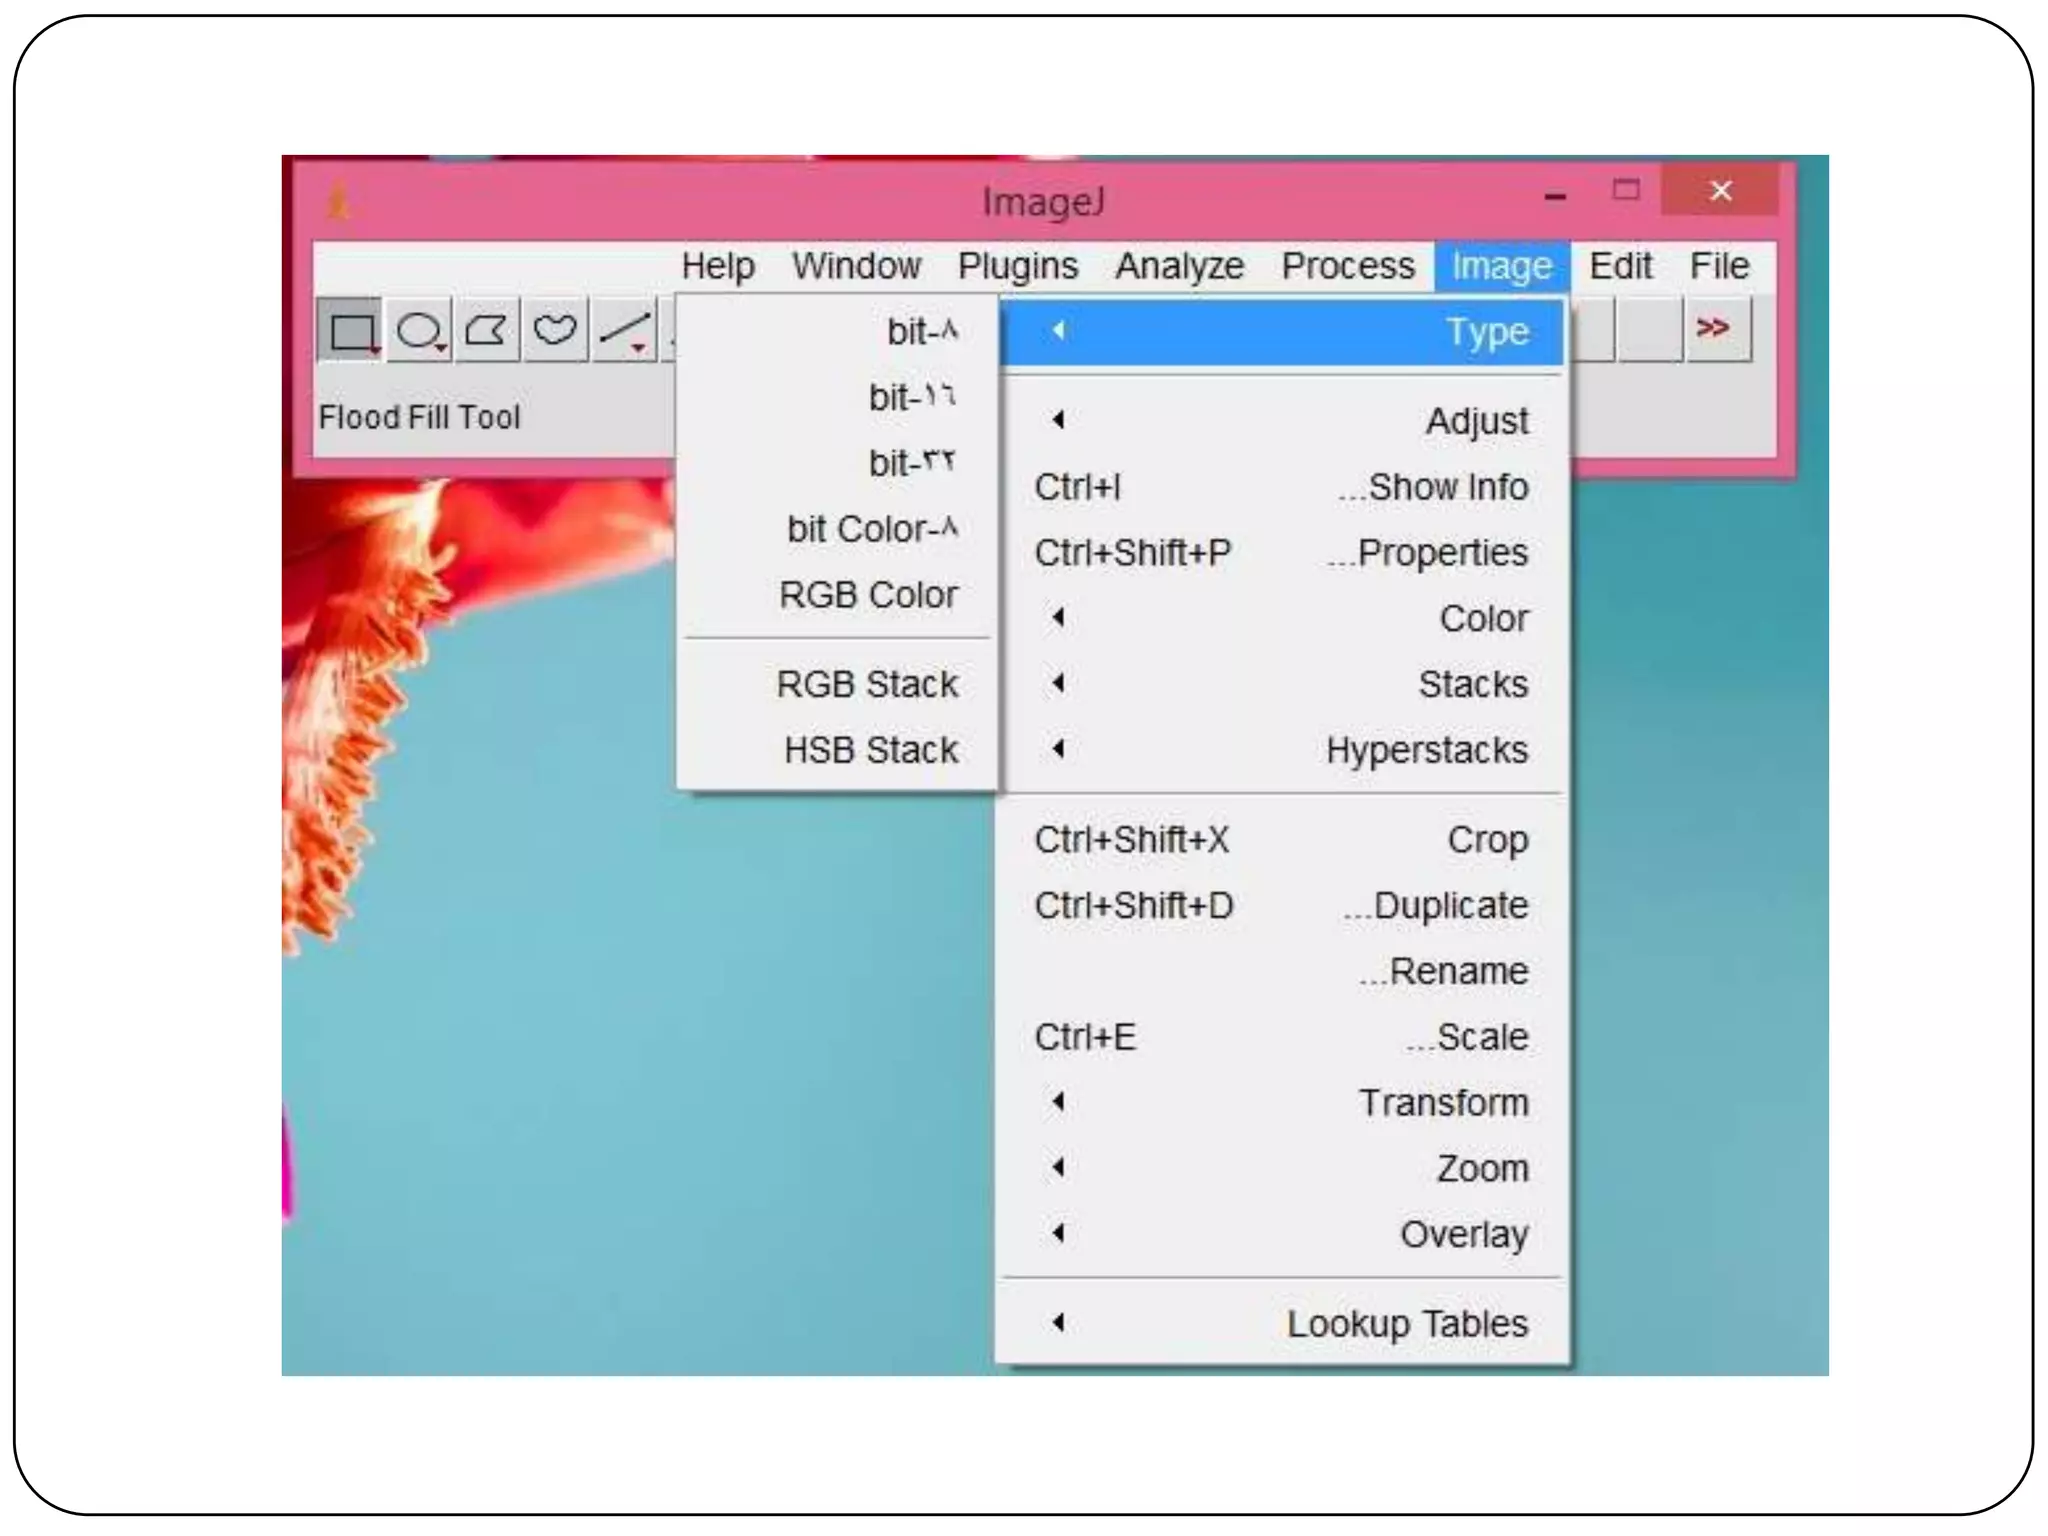
Task: Open the Process menu
Action: (x=1347, y=266)
